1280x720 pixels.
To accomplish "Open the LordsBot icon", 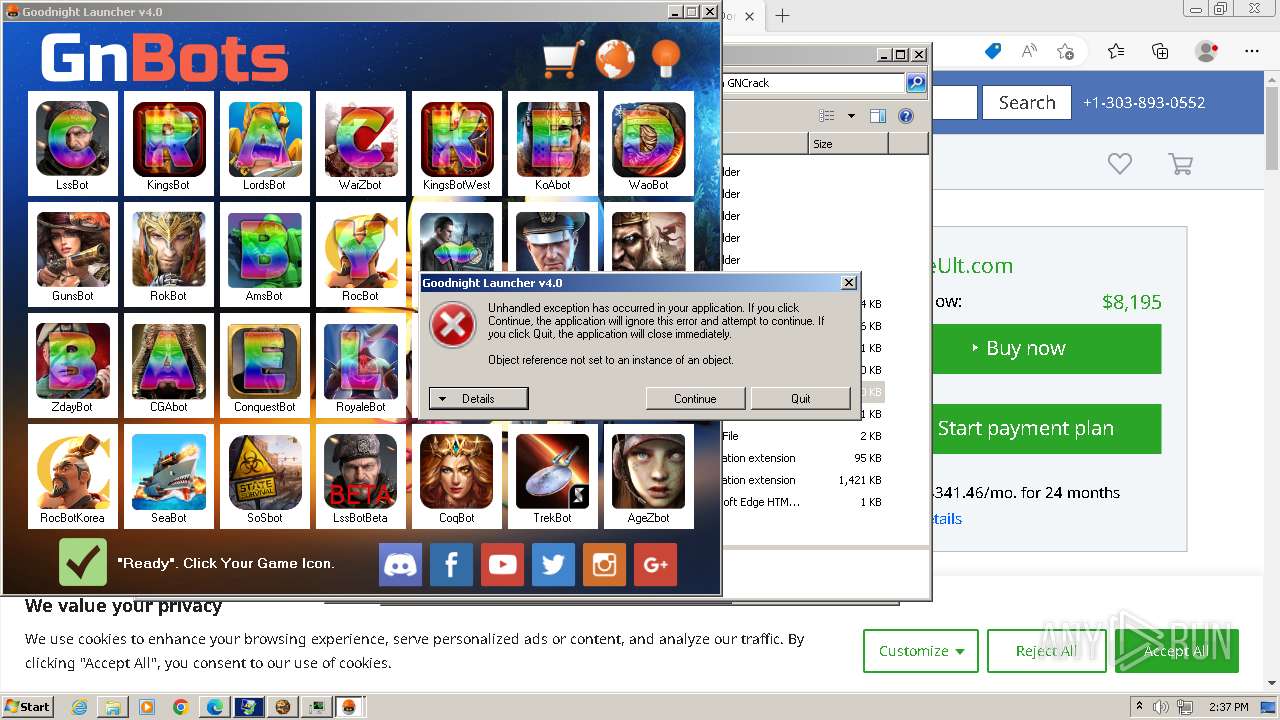I will click(x=264, y=142).
